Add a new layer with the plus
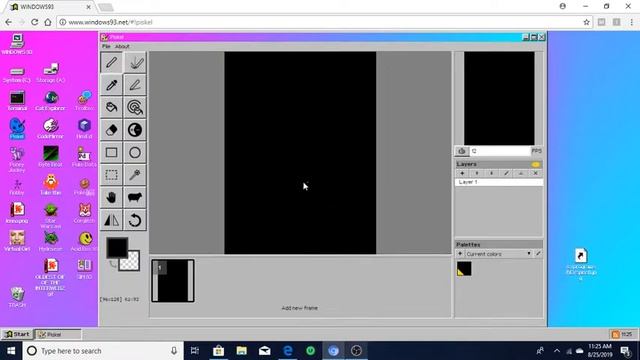 (x=462, y=173)
